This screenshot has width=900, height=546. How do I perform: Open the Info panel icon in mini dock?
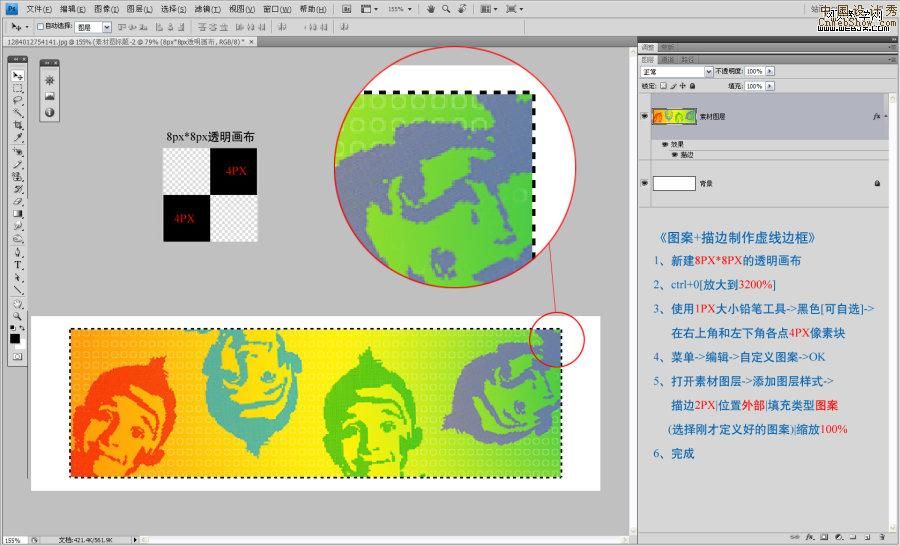pos(50,113)
